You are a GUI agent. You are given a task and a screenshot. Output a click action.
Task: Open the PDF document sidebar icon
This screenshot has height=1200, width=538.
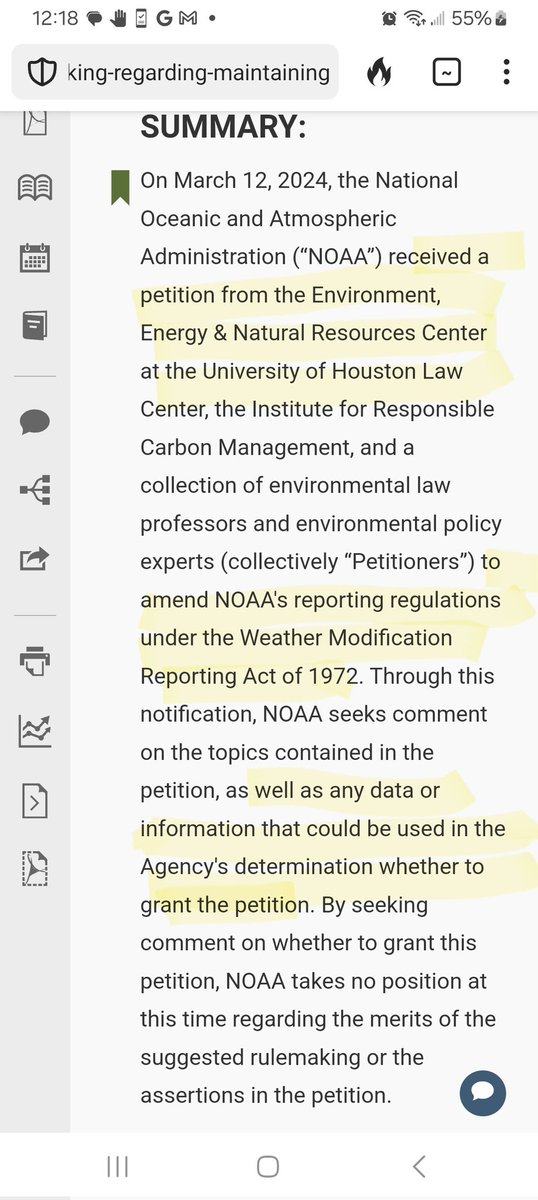pos(36,869)
